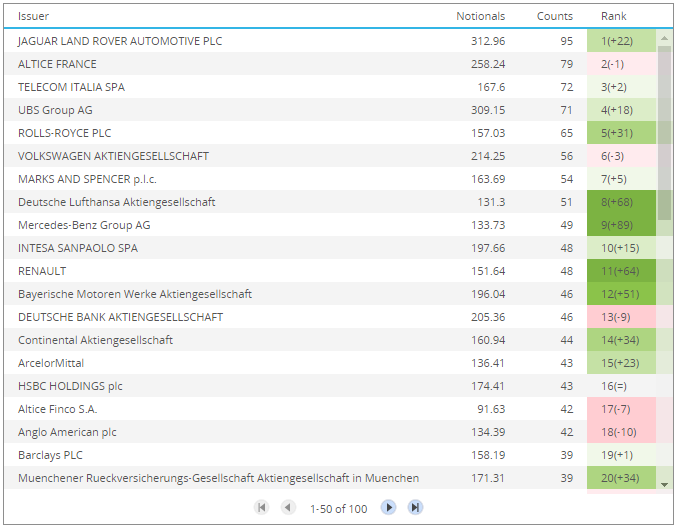The height and width of the screenshot is (529, 678).
Task: Click the rank cell 1(+22)
Action: [621, 41]
